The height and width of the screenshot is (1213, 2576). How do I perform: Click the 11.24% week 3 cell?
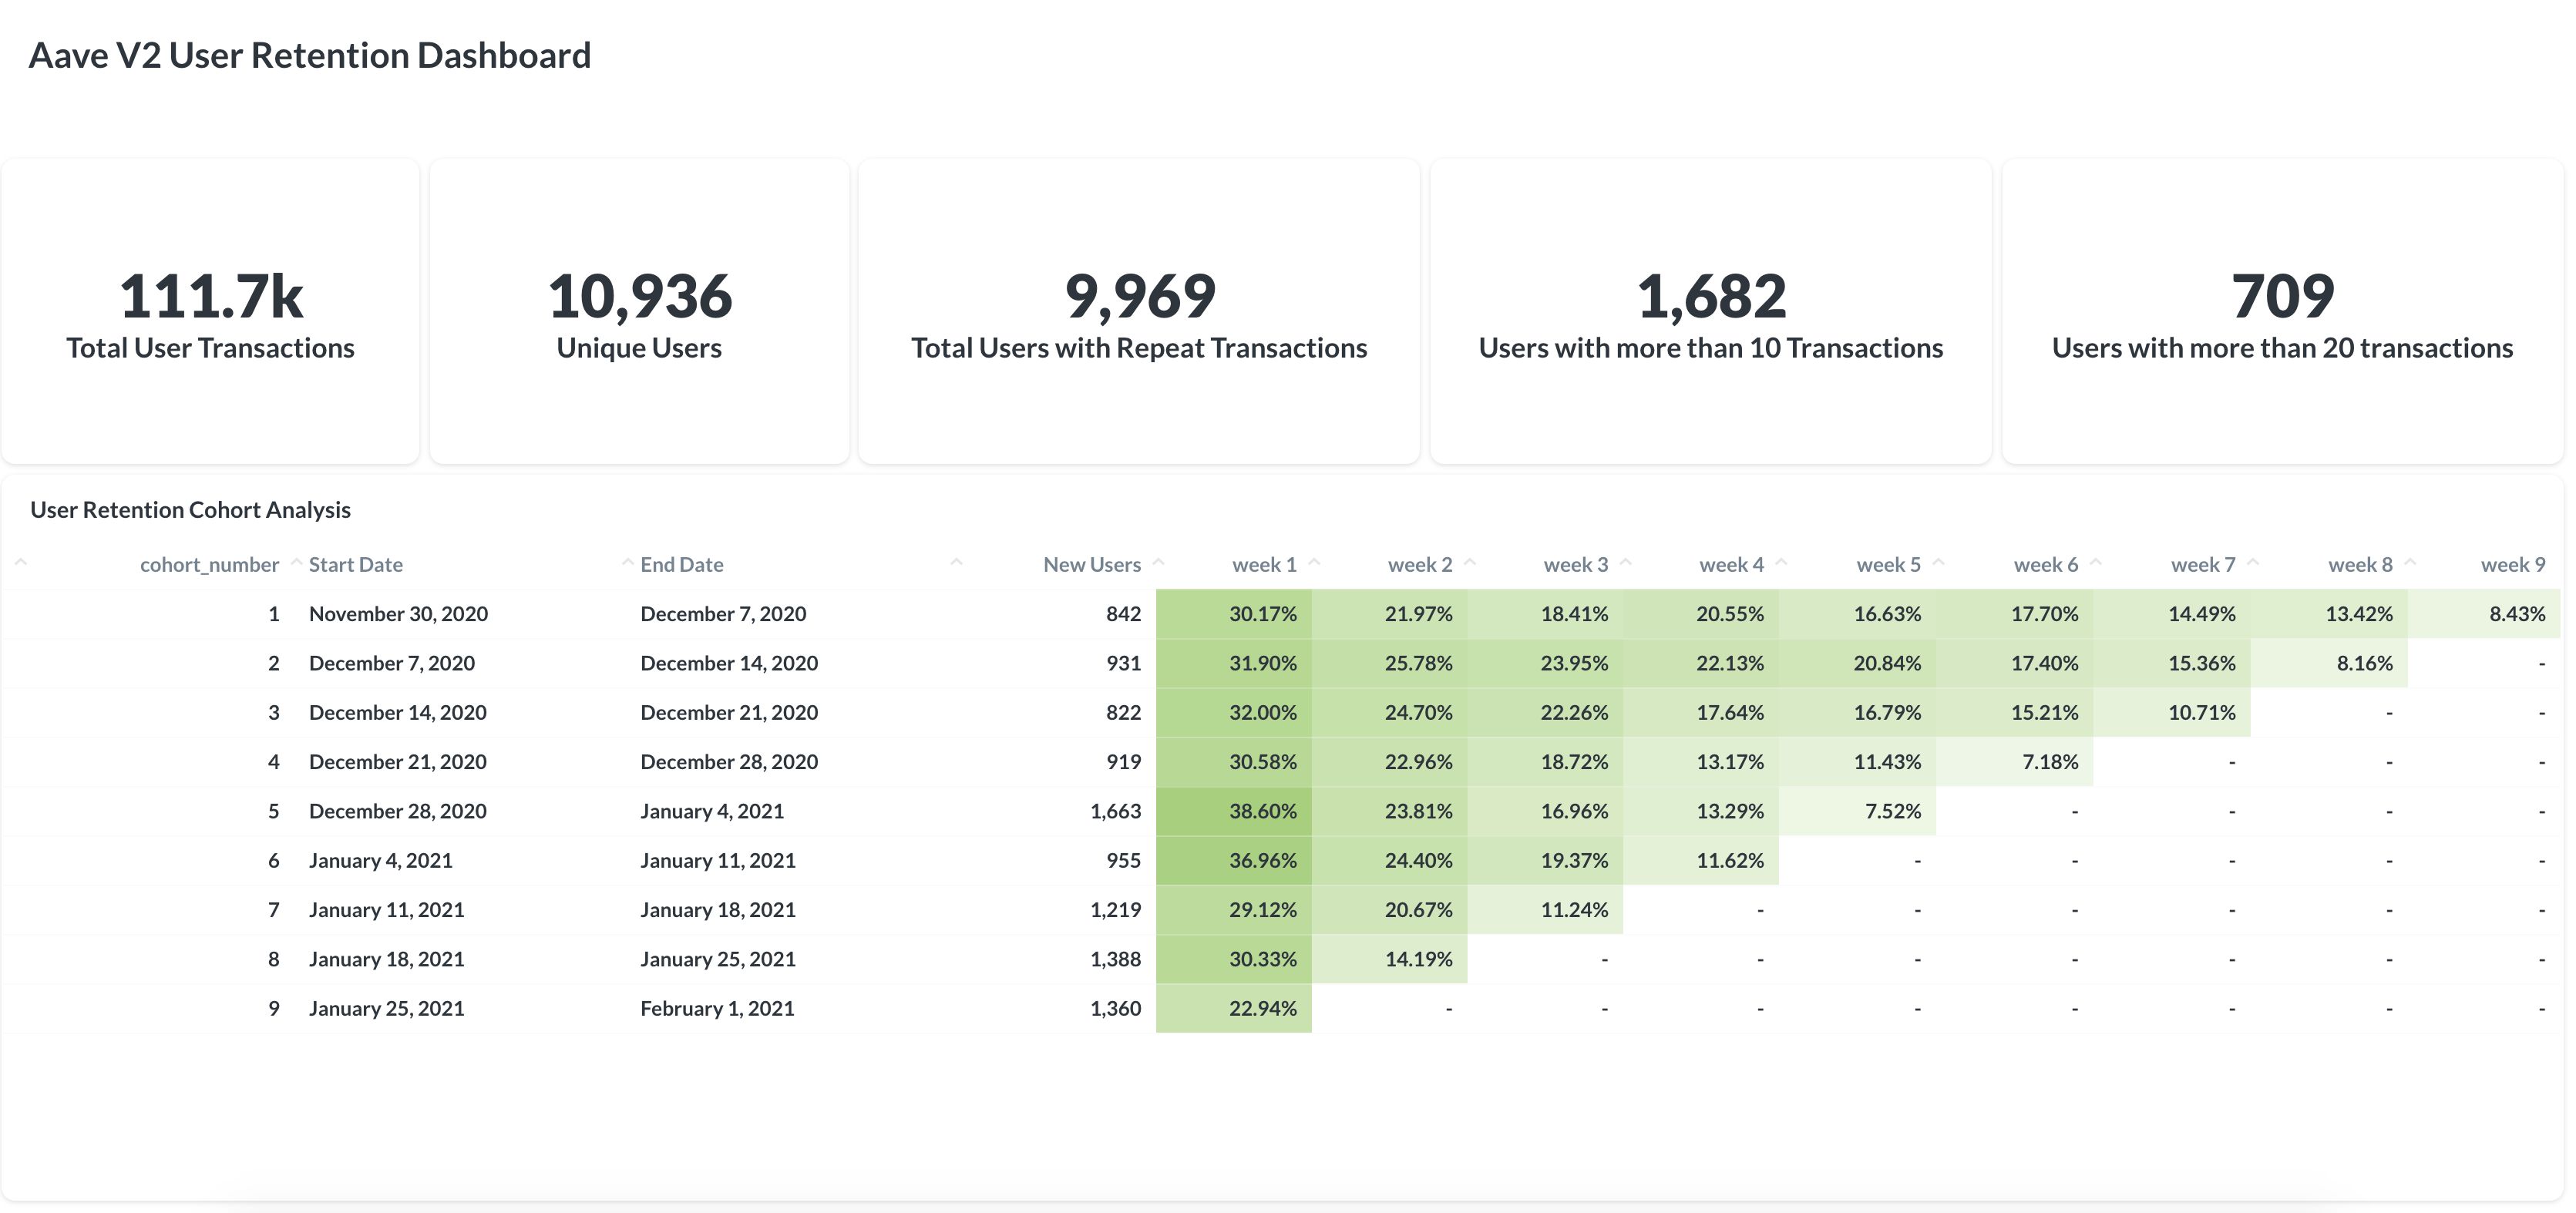tap(1546, 910)
